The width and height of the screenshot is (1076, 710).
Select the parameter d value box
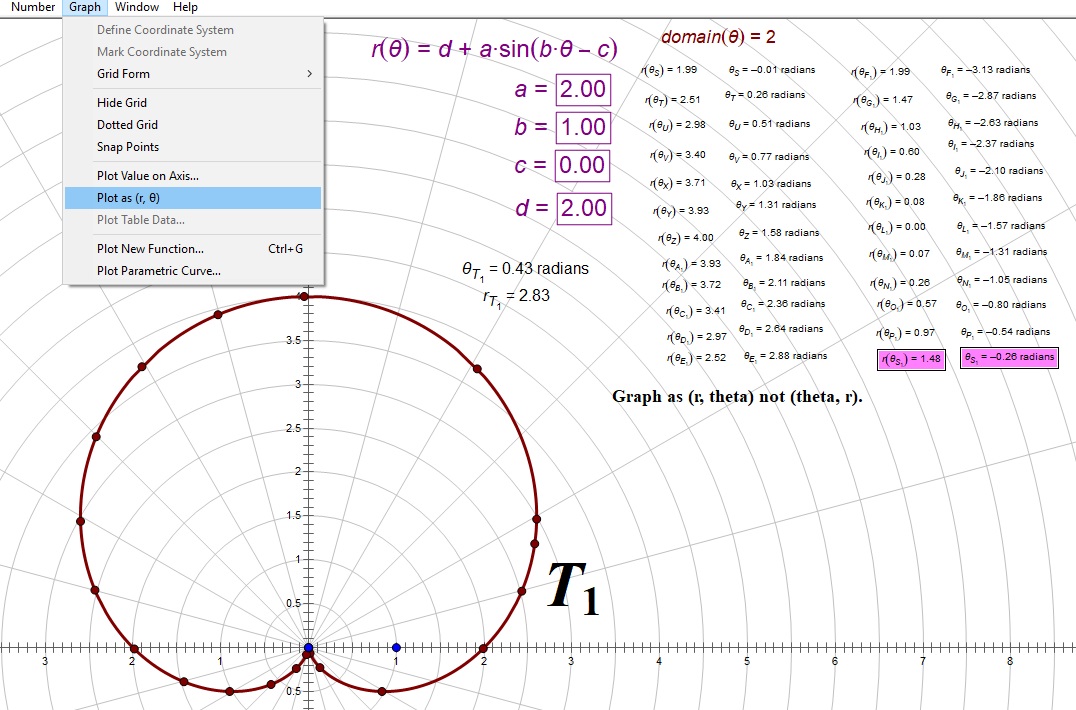point(582,208)
